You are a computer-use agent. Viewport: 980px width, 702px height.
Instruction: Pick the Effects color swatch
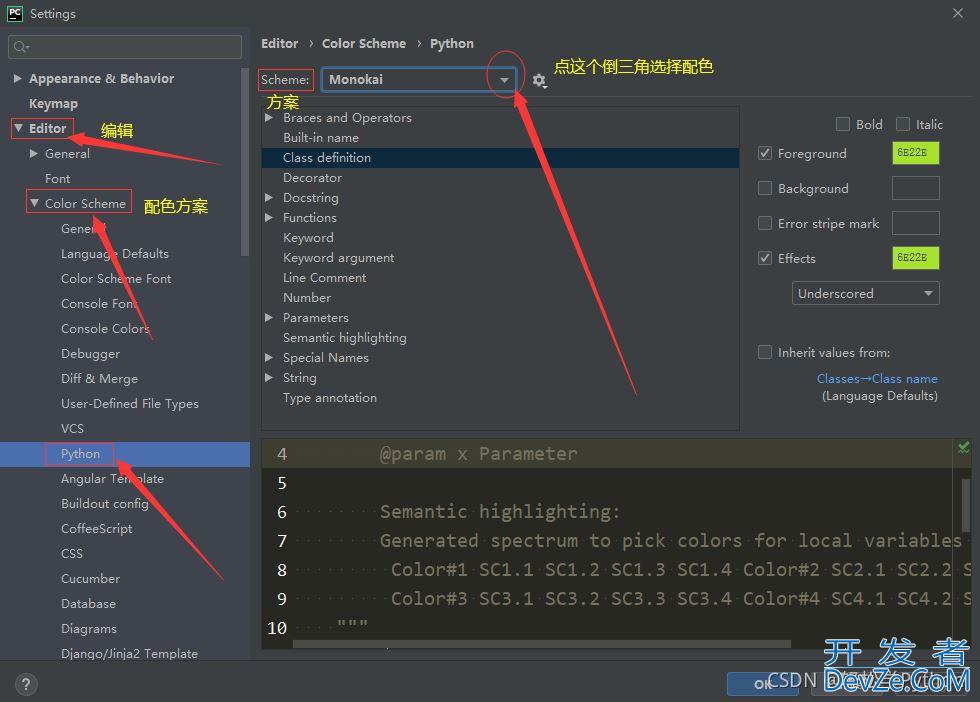(915, 258)
